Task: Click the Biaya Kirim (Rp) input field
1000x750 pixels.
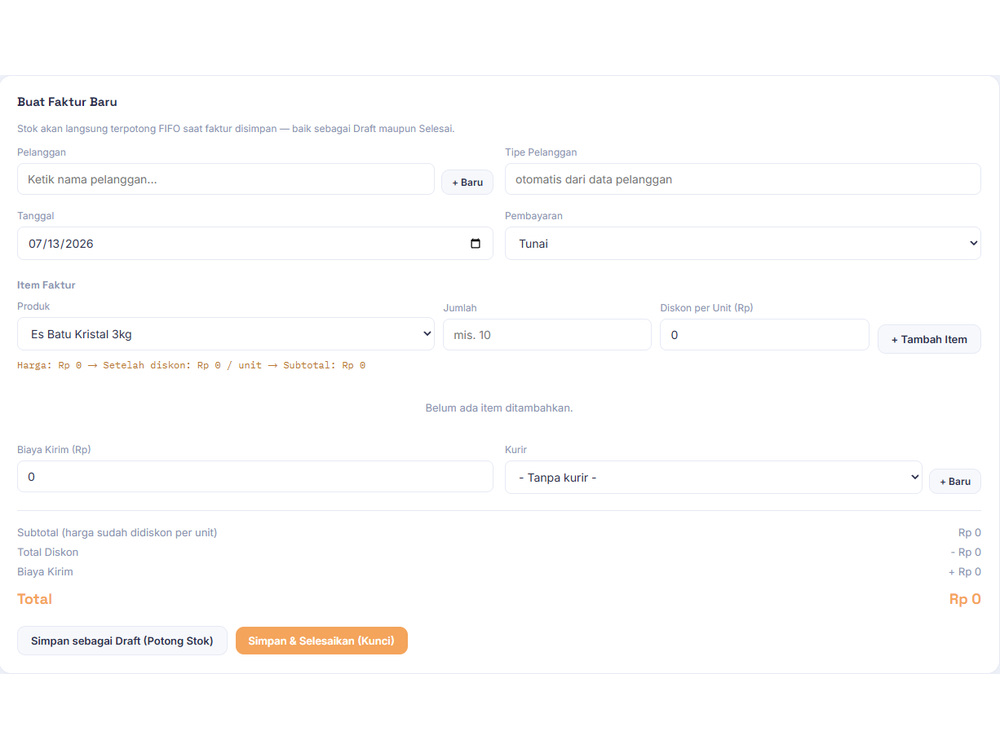Action: tap(255, 476)
